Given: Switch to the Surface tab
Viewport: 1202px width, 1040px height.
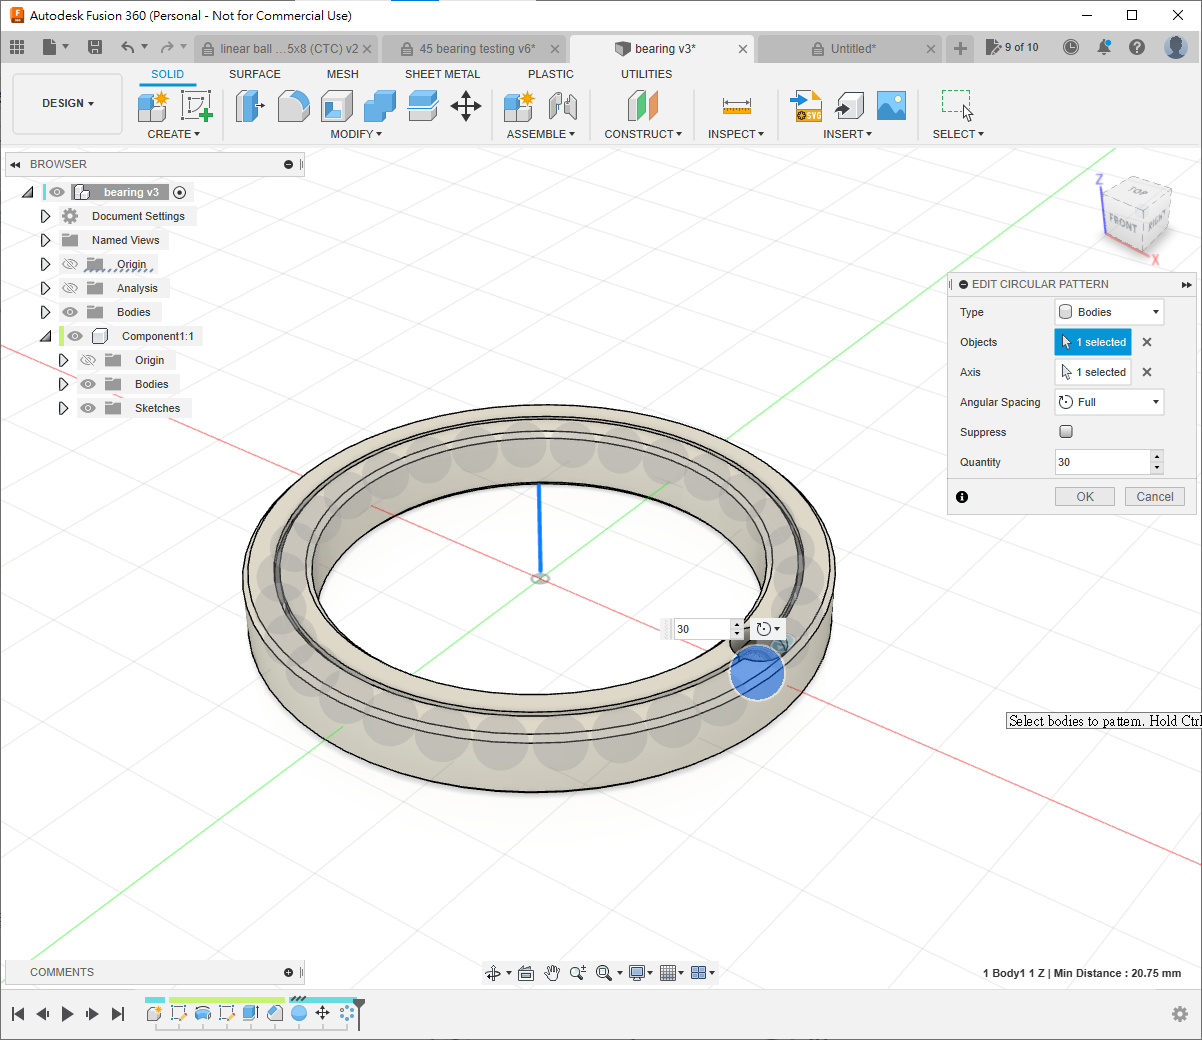Looking at the screenshot, I should [x=254, y=74].
